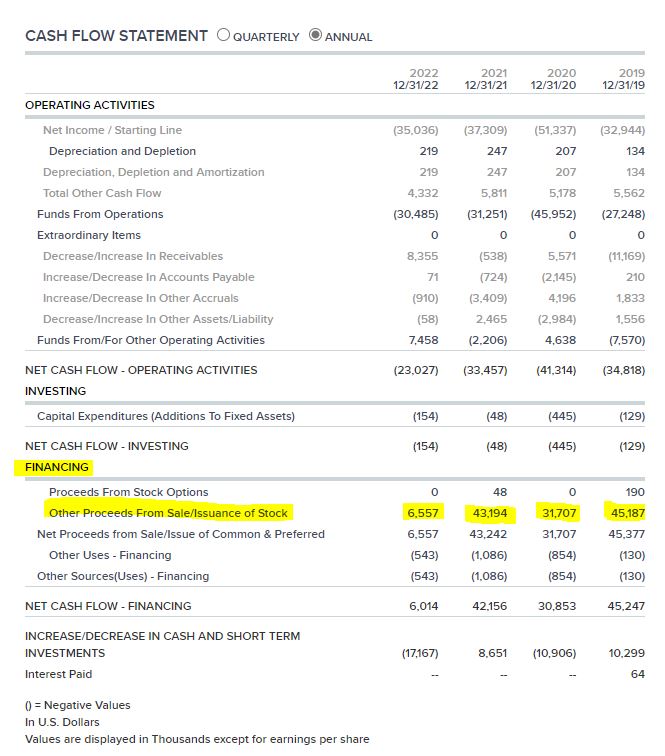Viewport: 665px width, 756px height.
Task: Click the 2019 column header
Action: (624, 79)
